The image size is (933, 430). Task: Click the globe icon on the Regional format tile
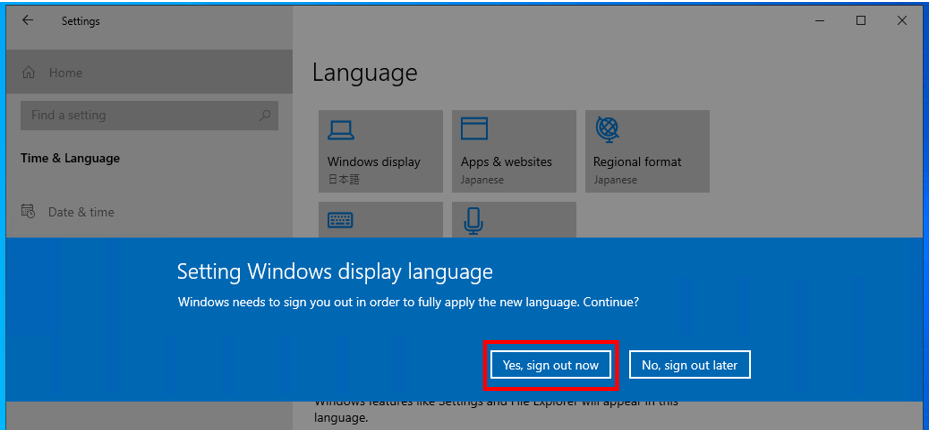click(x=607, y=129)
